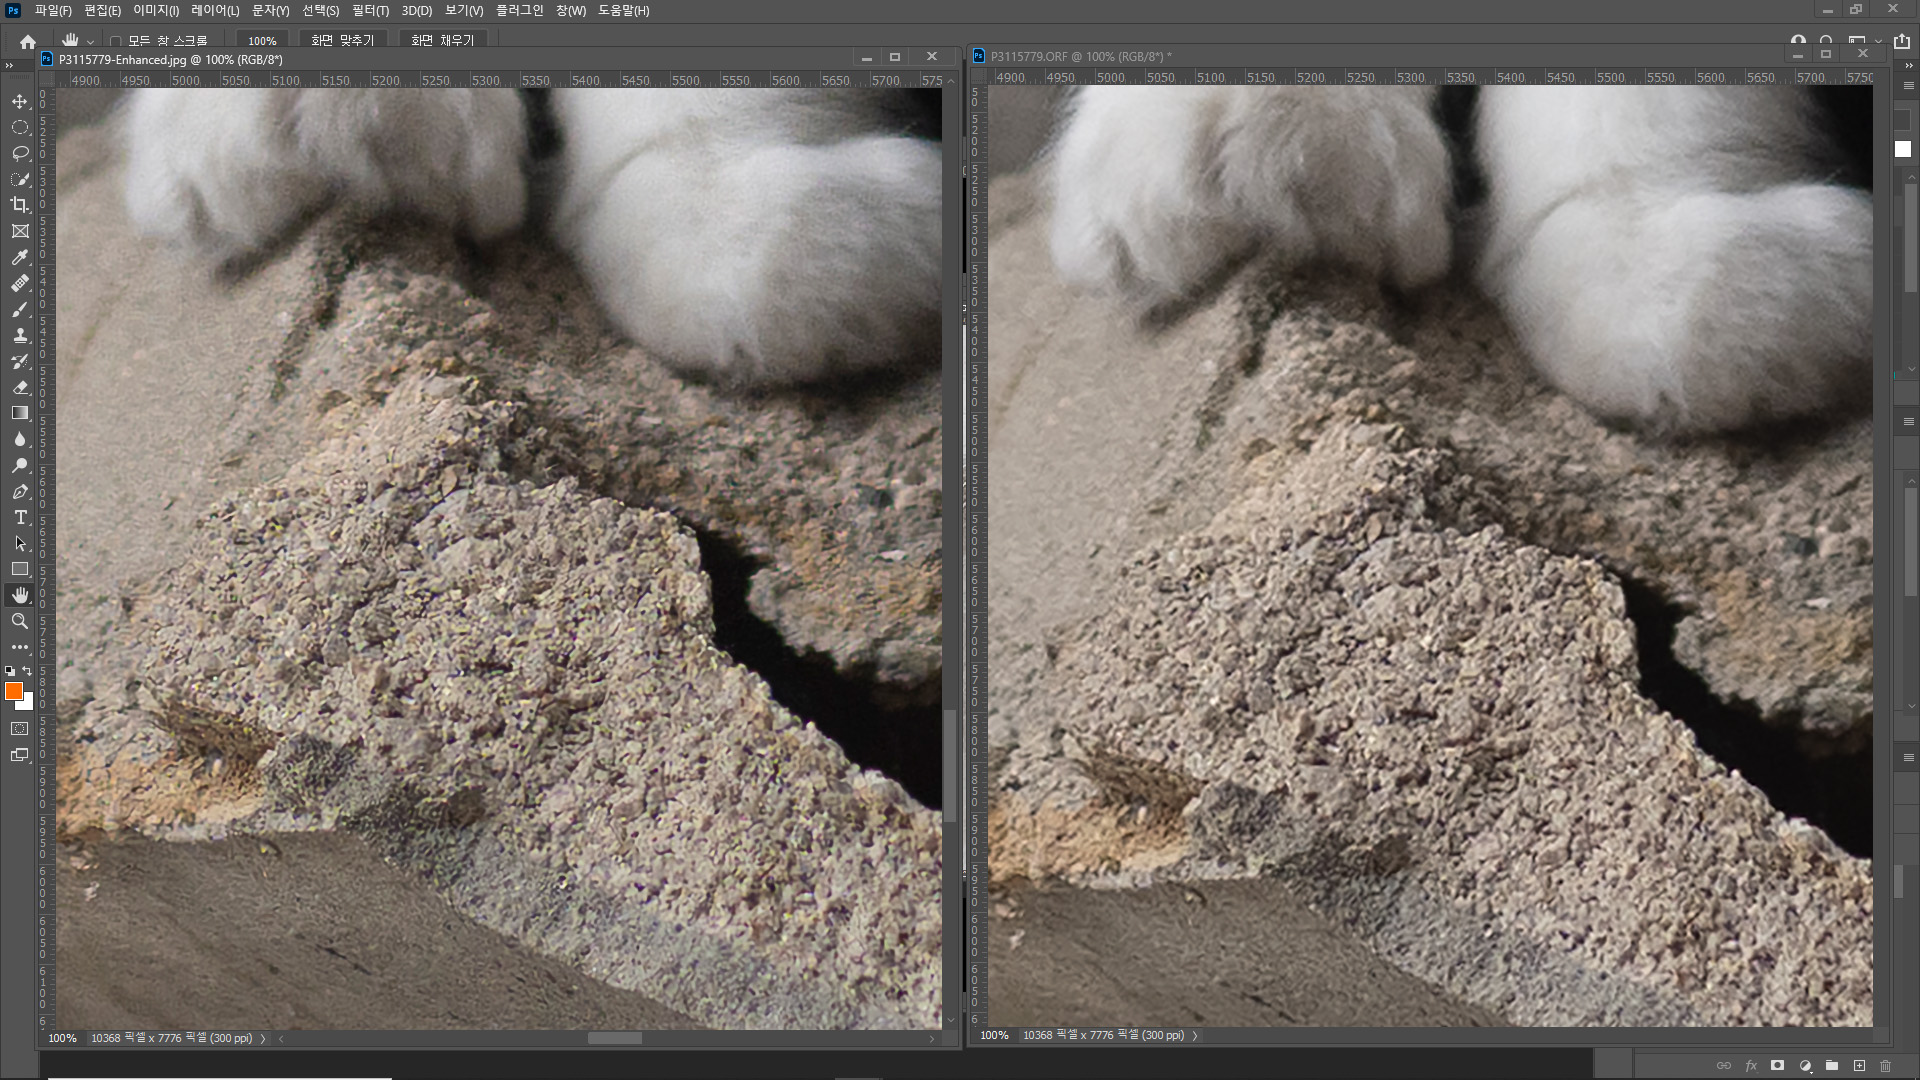Click the Home icon in options bar
The height and width of the screenshot is (1080, 1920).
tap(28, 41)
